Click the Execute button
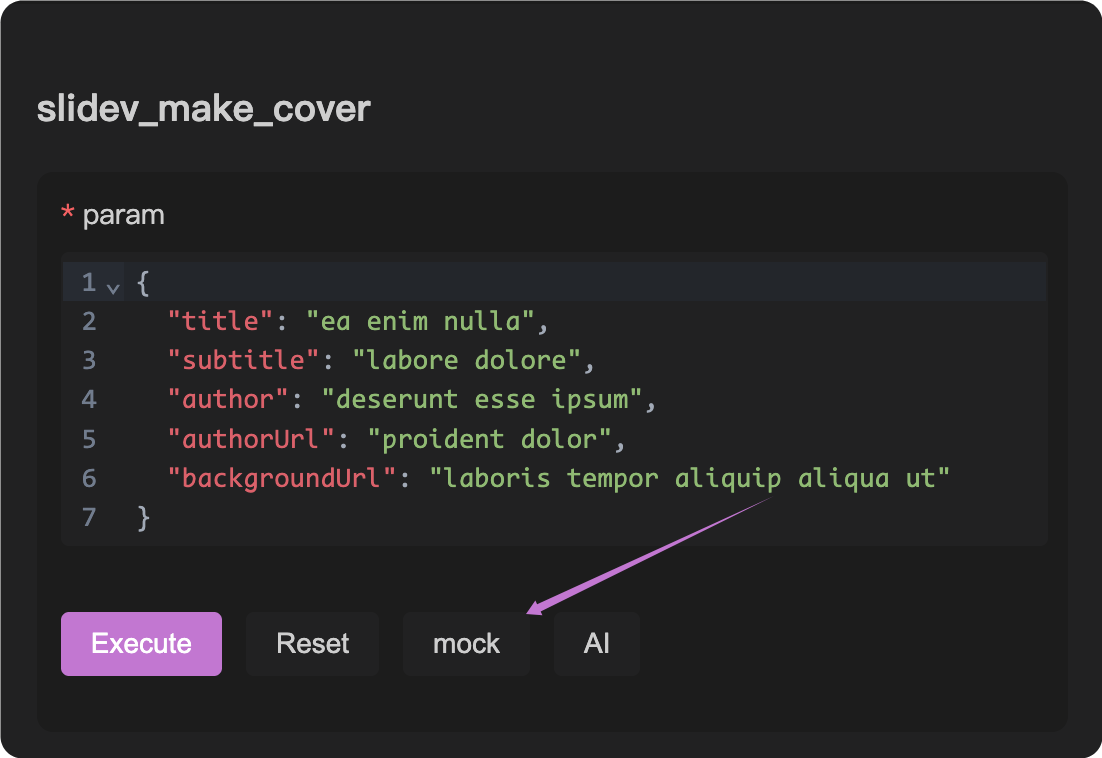 click(141, 643)
